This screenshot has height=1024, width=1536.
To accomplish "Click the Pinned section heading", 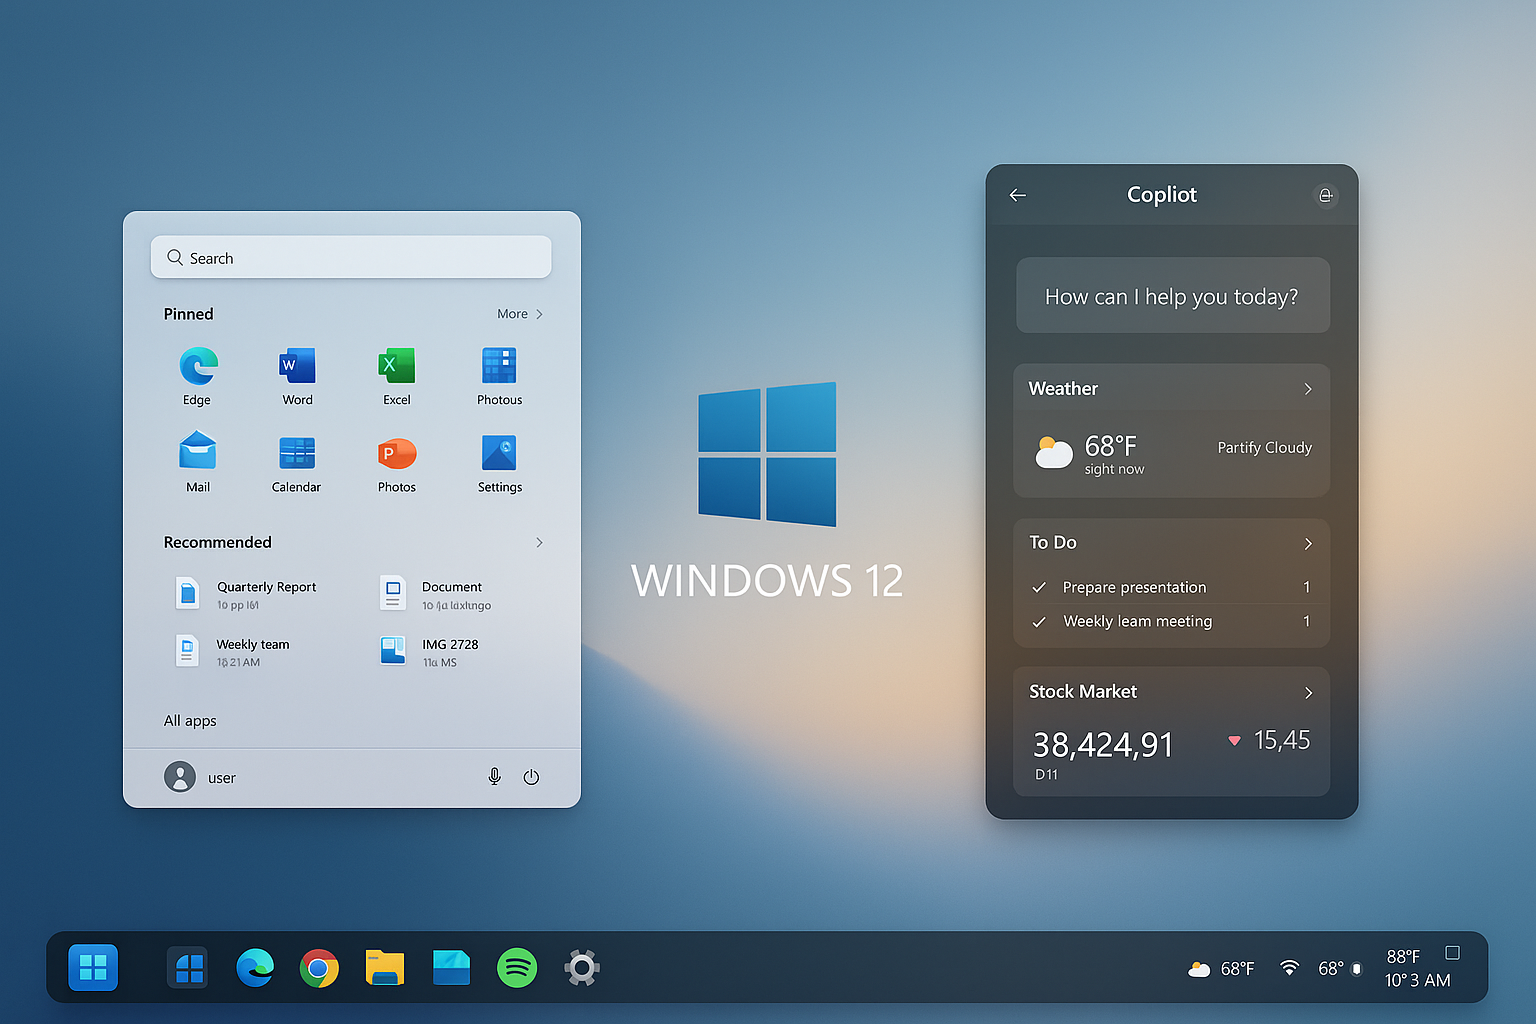I will (x=189, y=314).
